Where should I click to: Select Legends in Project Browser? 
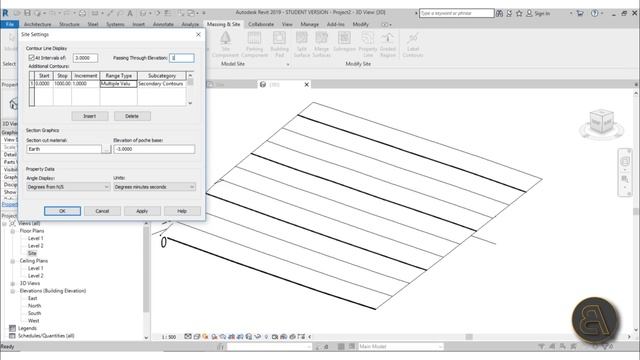click(x=27, y=328)
